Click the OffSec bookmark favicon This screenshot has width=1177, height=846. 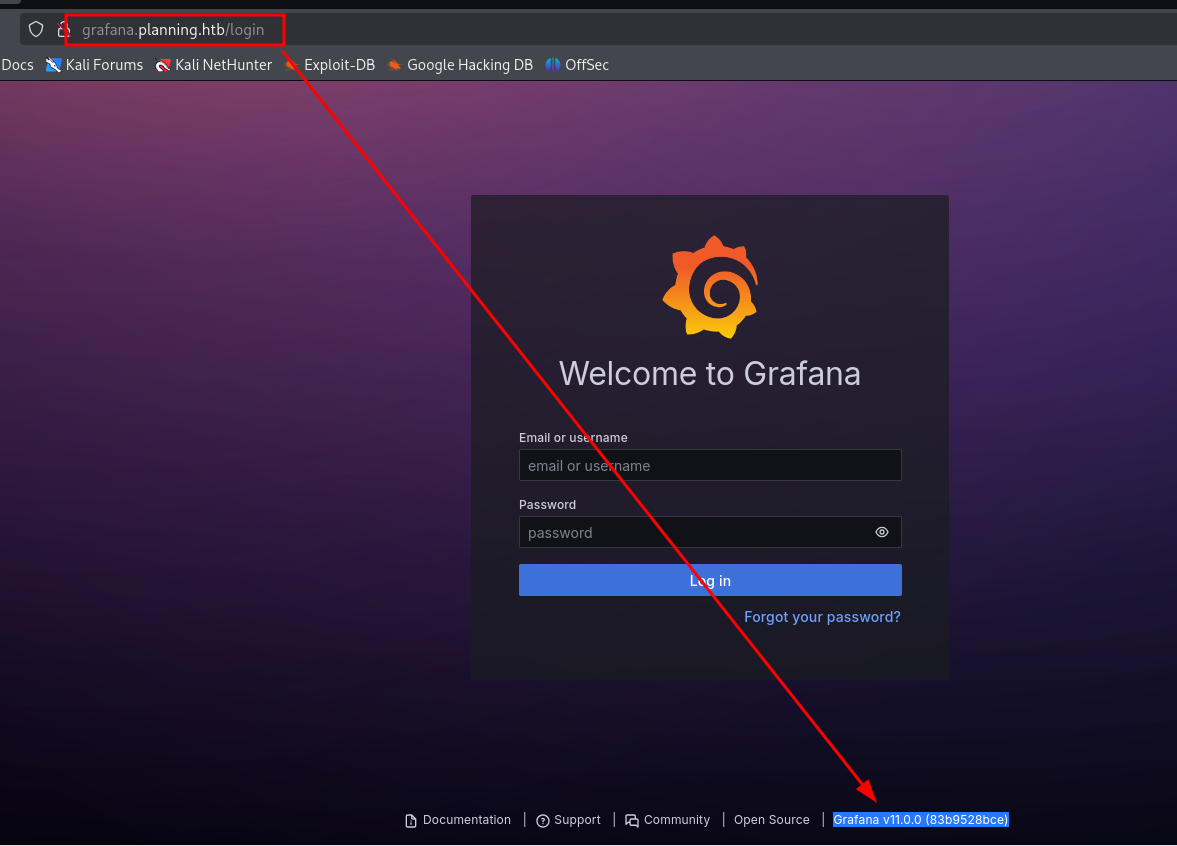pos(552,65)
